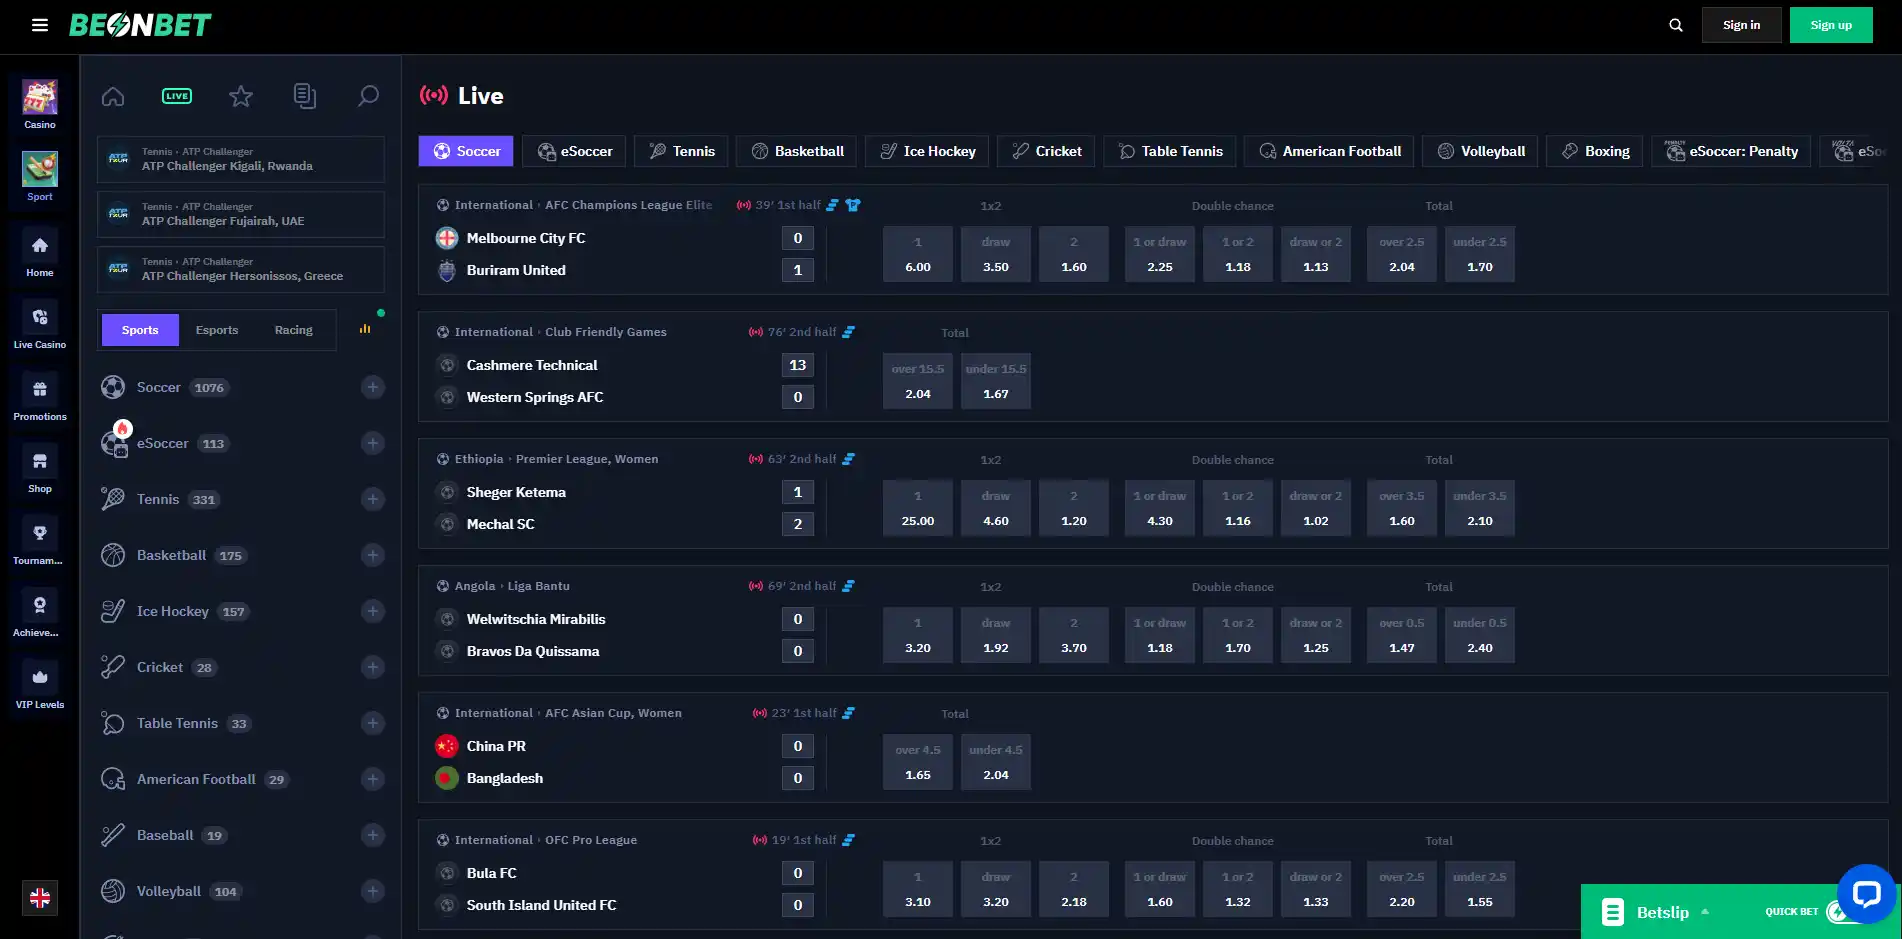Expand the Tennis category plus button
Screen dimensions: 1902x939
(373, 499)
